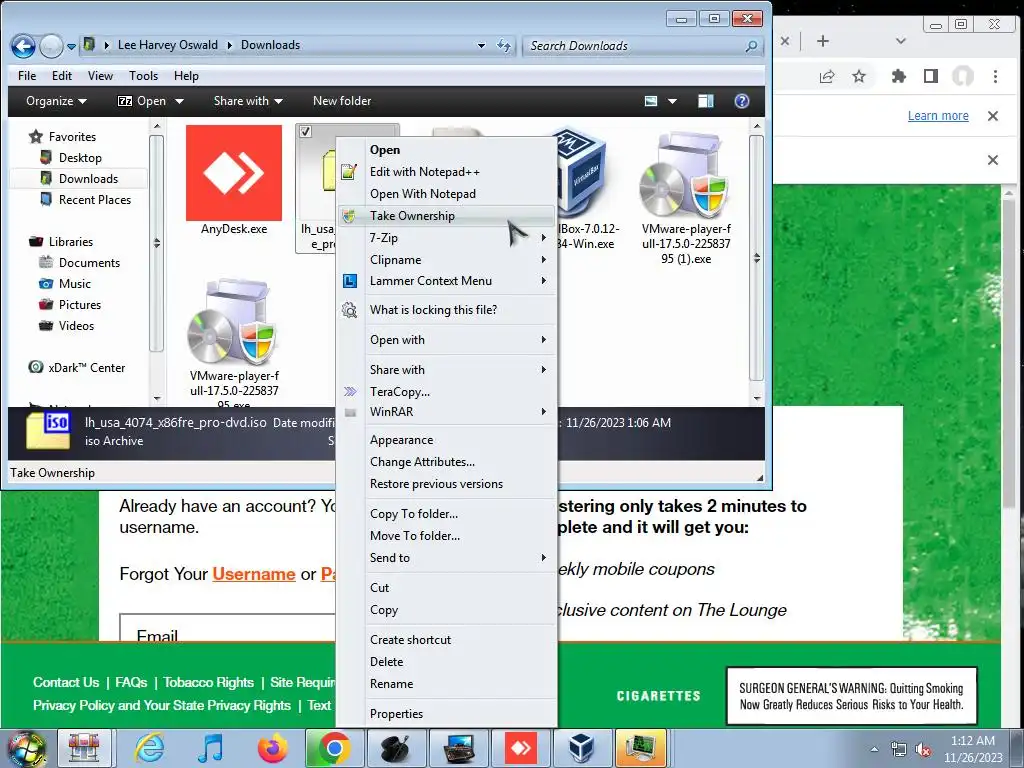Open the Contact Us footer link
Viewport: 1024px width, 768px height.
click(x=66, y=682)
